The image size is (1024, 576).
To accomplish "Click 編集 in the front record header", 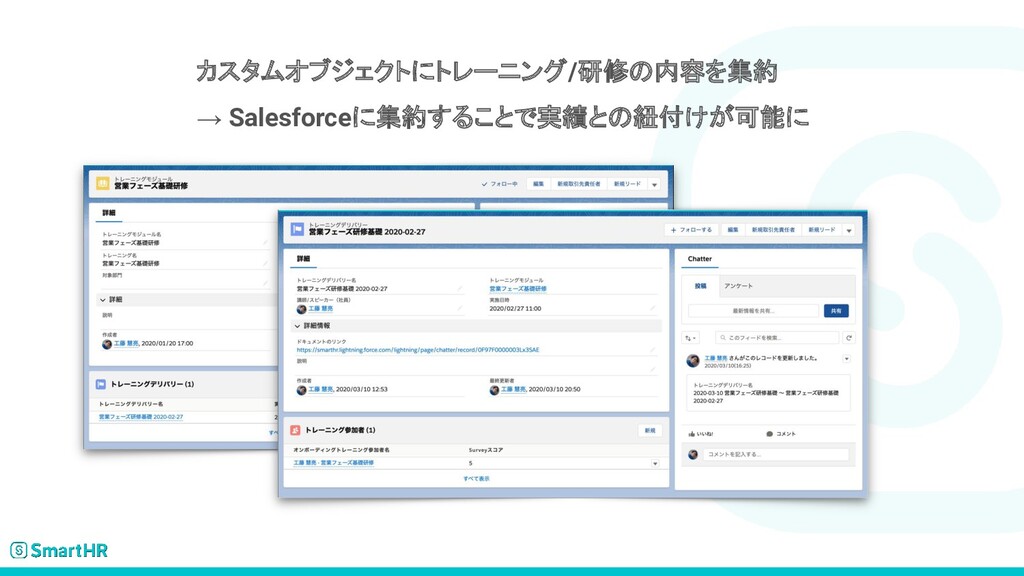I will tap(733, 230).
